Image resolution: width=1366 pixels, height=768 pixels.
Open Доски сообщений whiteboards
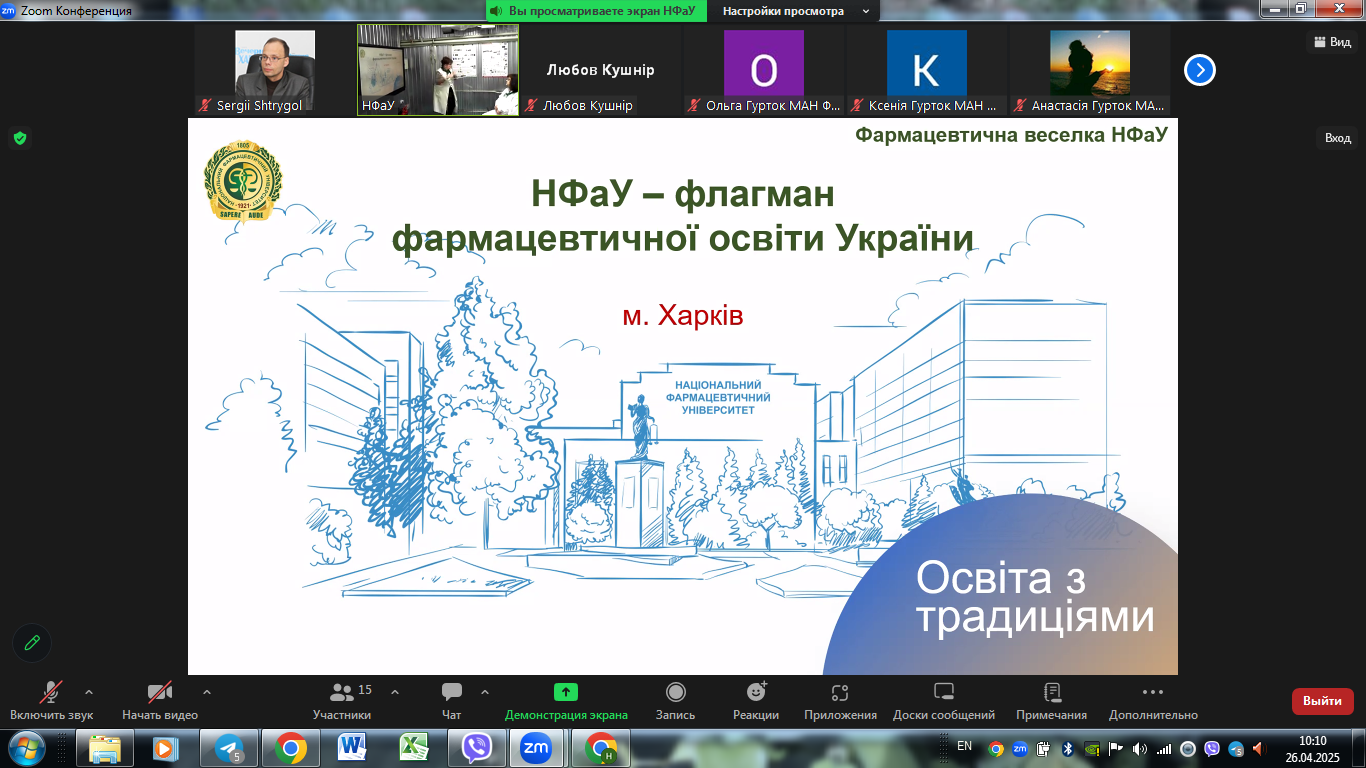[944, 701]
